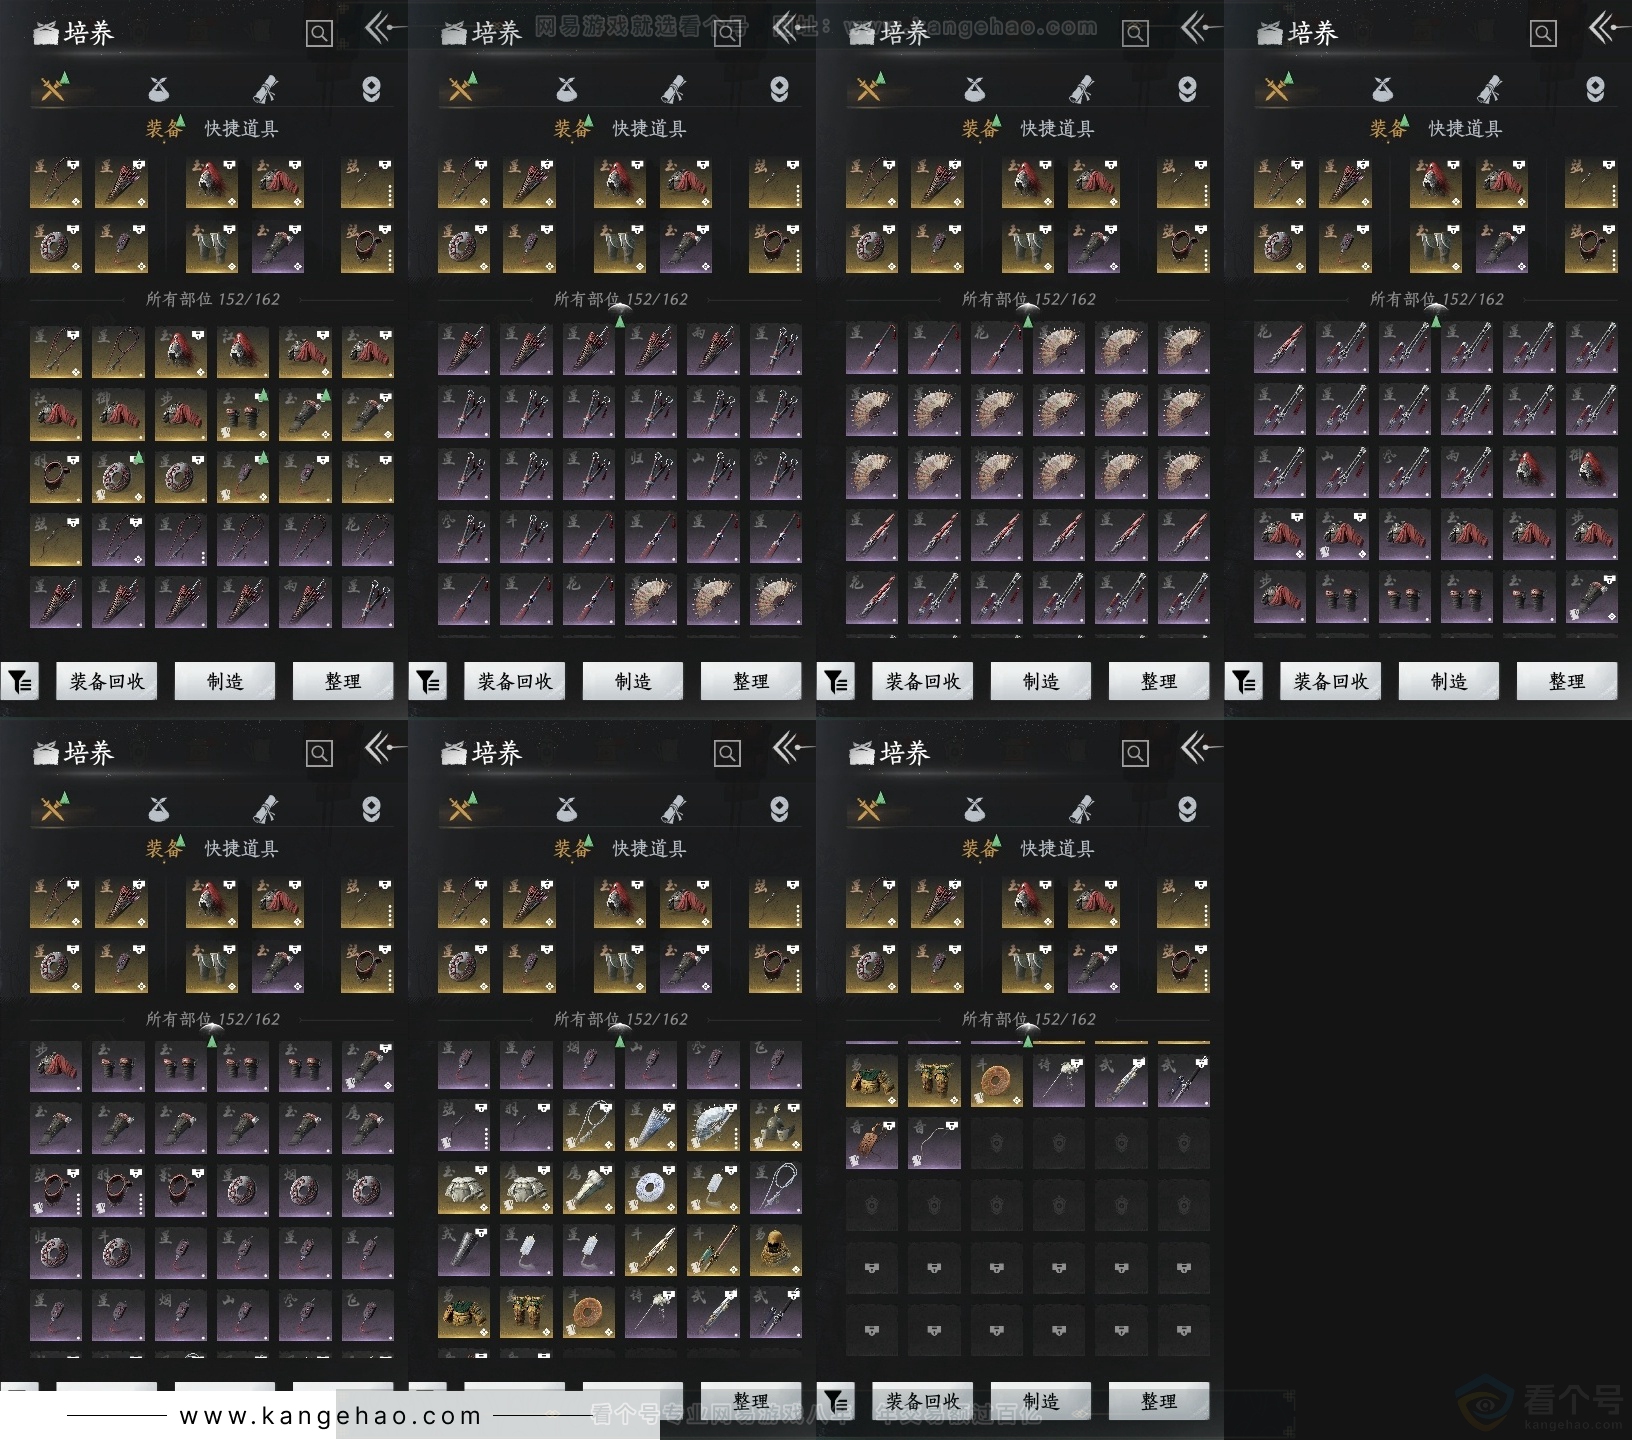Open search in the bottom-right panel

point(1135,754)
